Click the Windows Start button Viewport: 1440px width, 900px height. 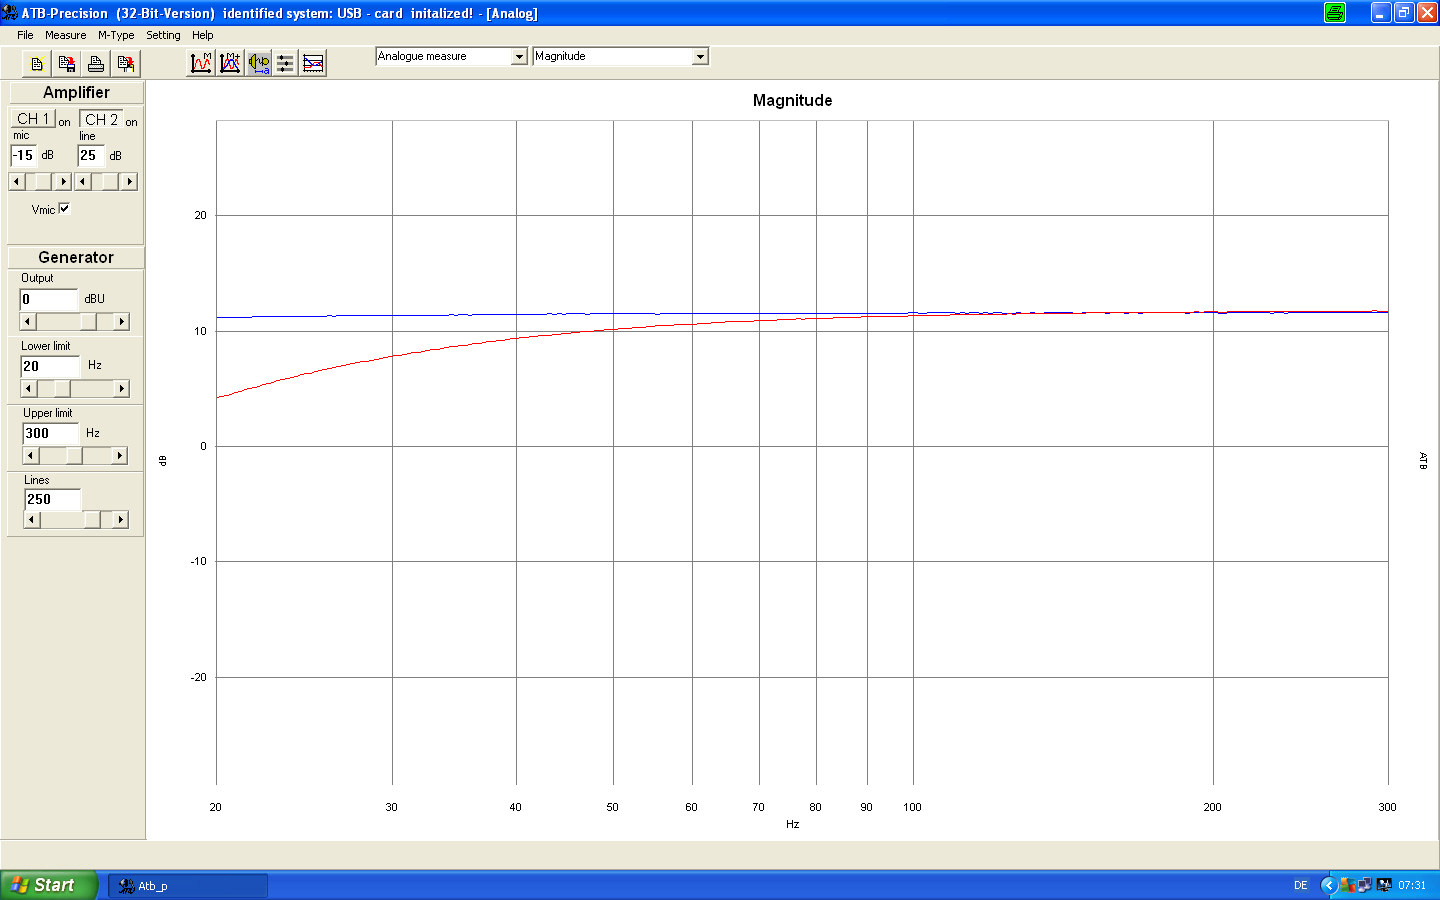click(x=48, y=885)
